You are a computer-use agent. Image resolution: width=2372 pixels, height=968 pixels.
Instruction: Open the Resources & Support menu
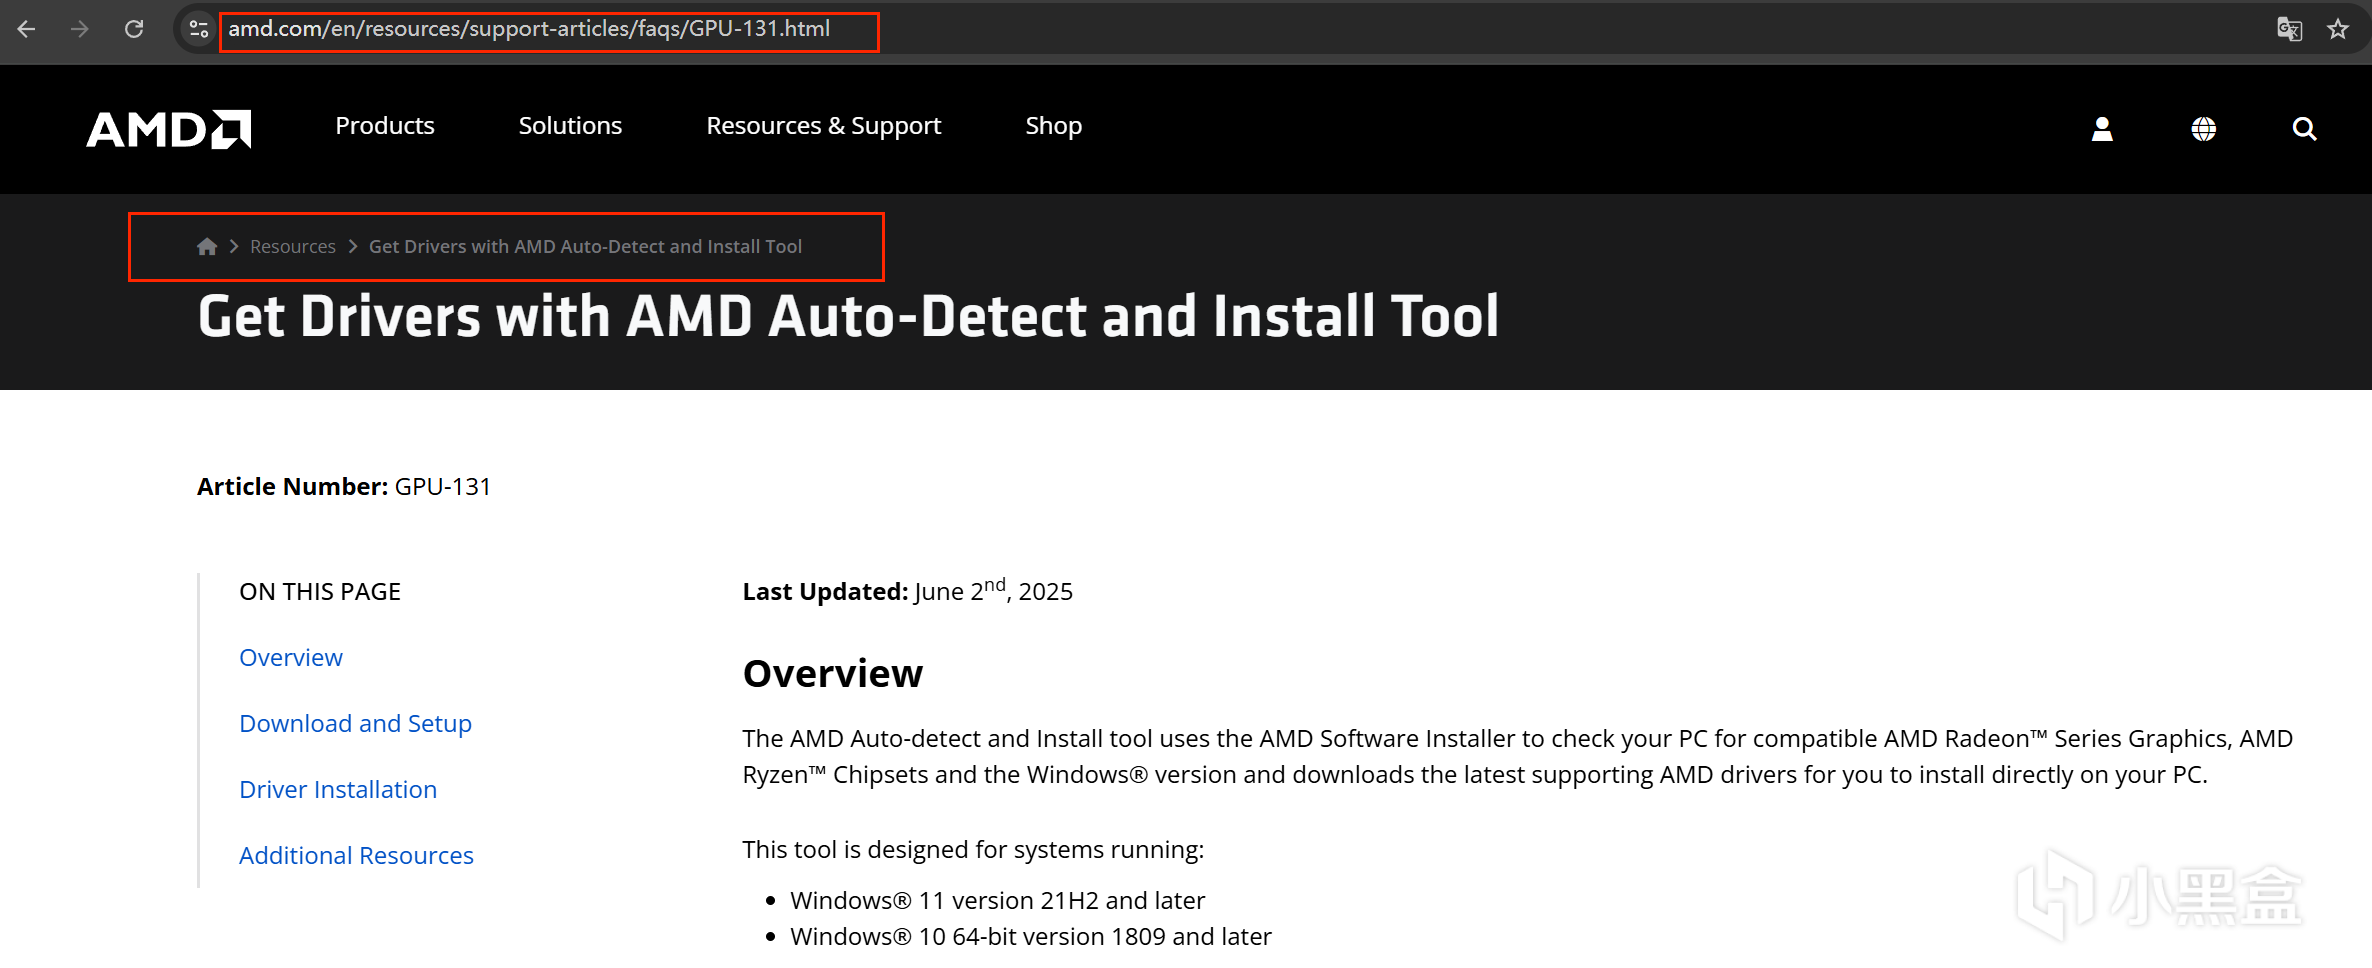tap(824, 126)
